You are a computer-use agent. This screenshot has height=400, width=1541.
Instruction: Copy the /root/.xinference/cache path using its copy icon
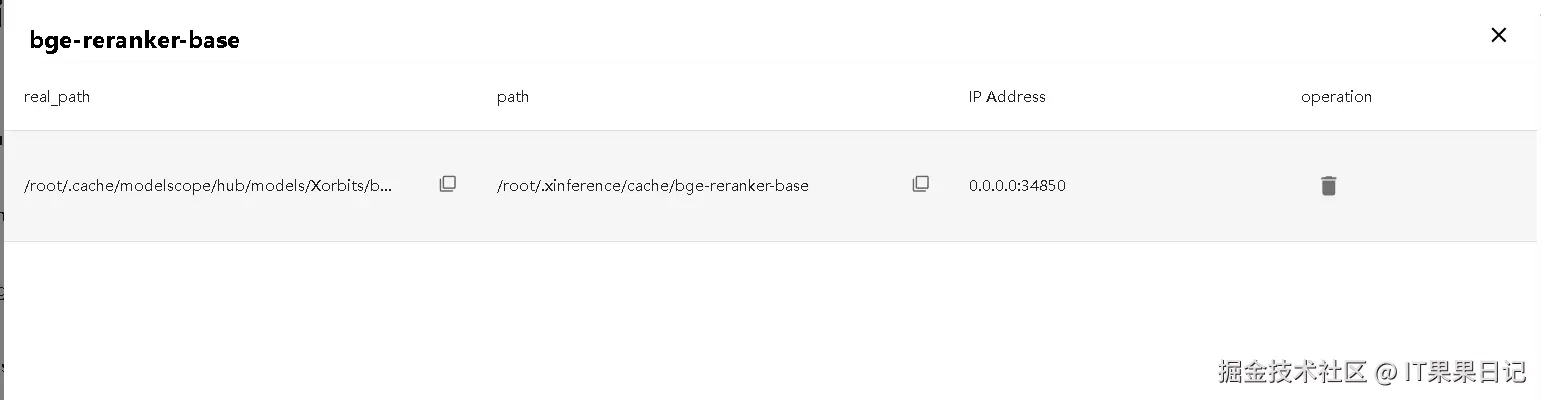pyautogui.click(x=921, y=184)
